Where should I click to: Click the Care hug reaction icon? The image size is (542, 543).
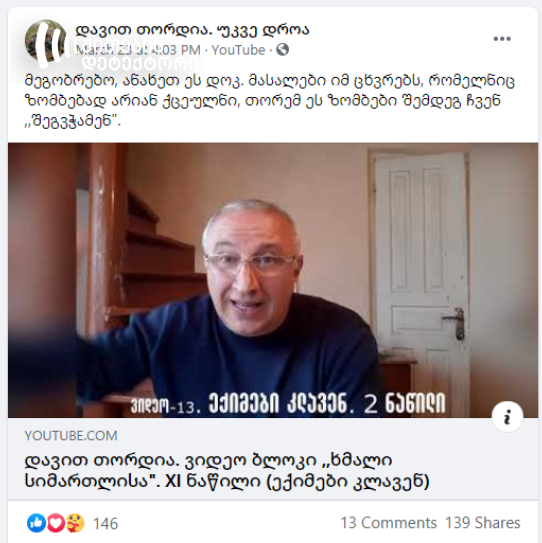point(75,523)
